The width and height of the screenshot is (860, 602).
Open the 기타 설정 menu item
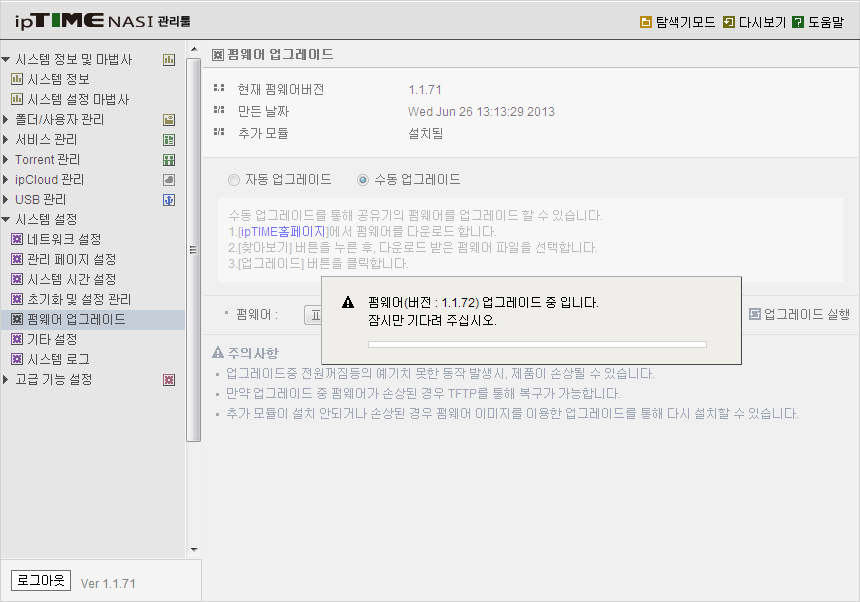(52, 339)
